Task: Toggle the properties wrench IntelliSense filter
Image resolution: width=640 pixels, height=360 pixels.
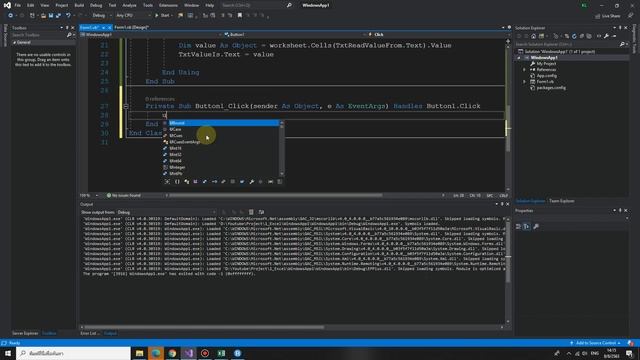Action: pos(252,182)
